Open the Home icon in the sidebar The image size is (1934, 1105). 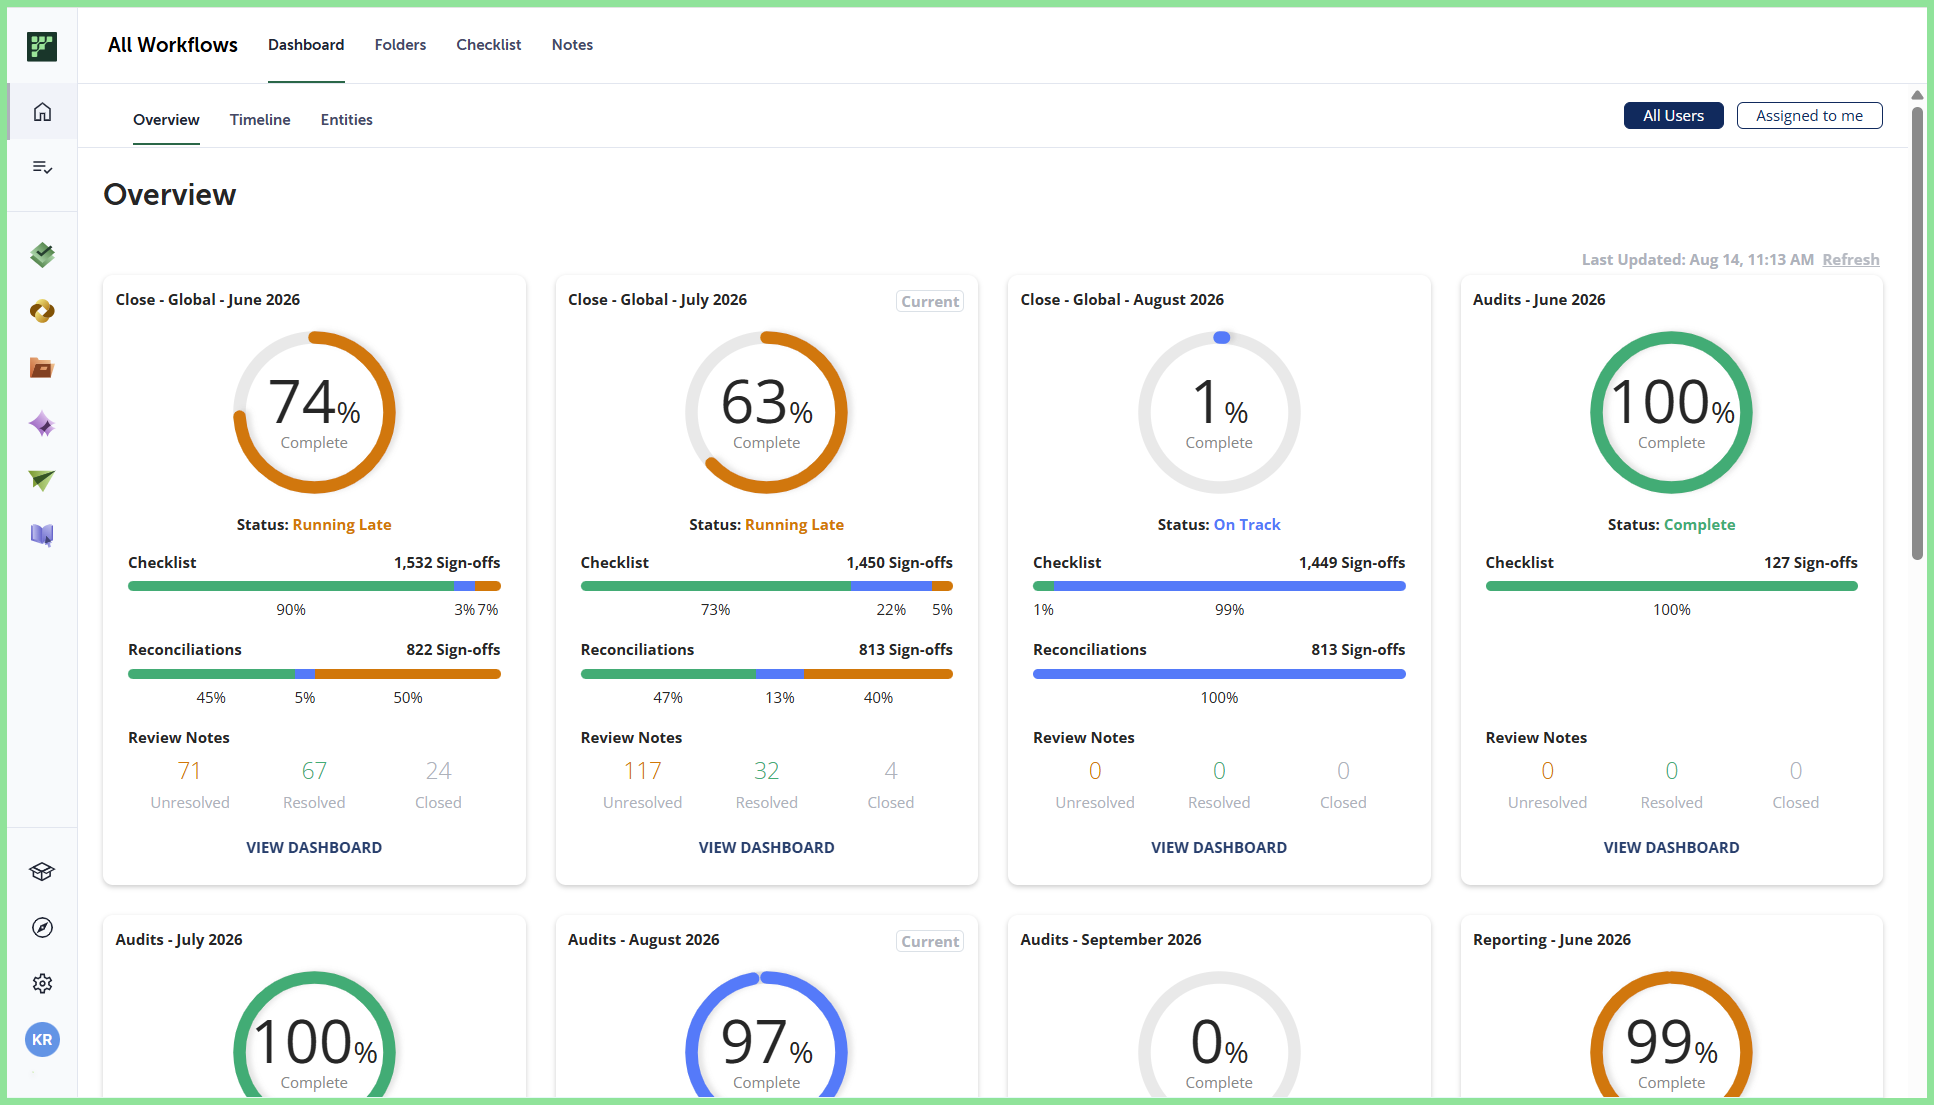[42, 112]
